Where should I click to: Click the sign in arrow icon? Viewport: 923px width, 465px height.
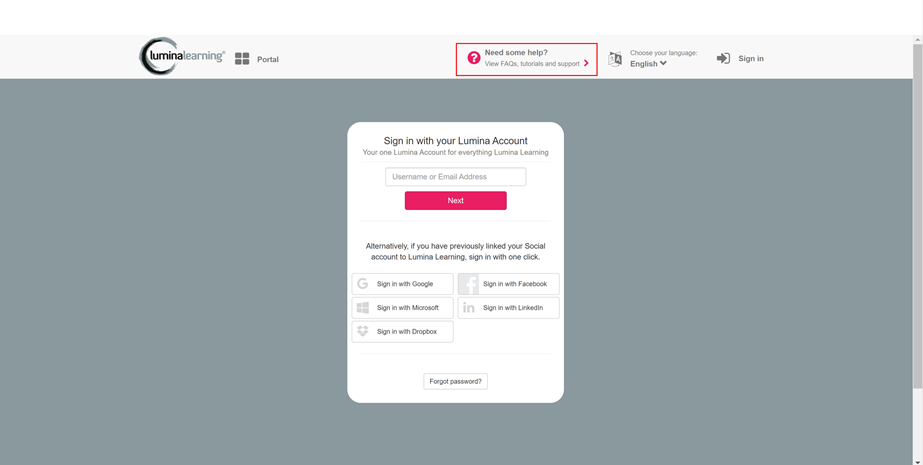pyautogui.click(x=723, y=58)
